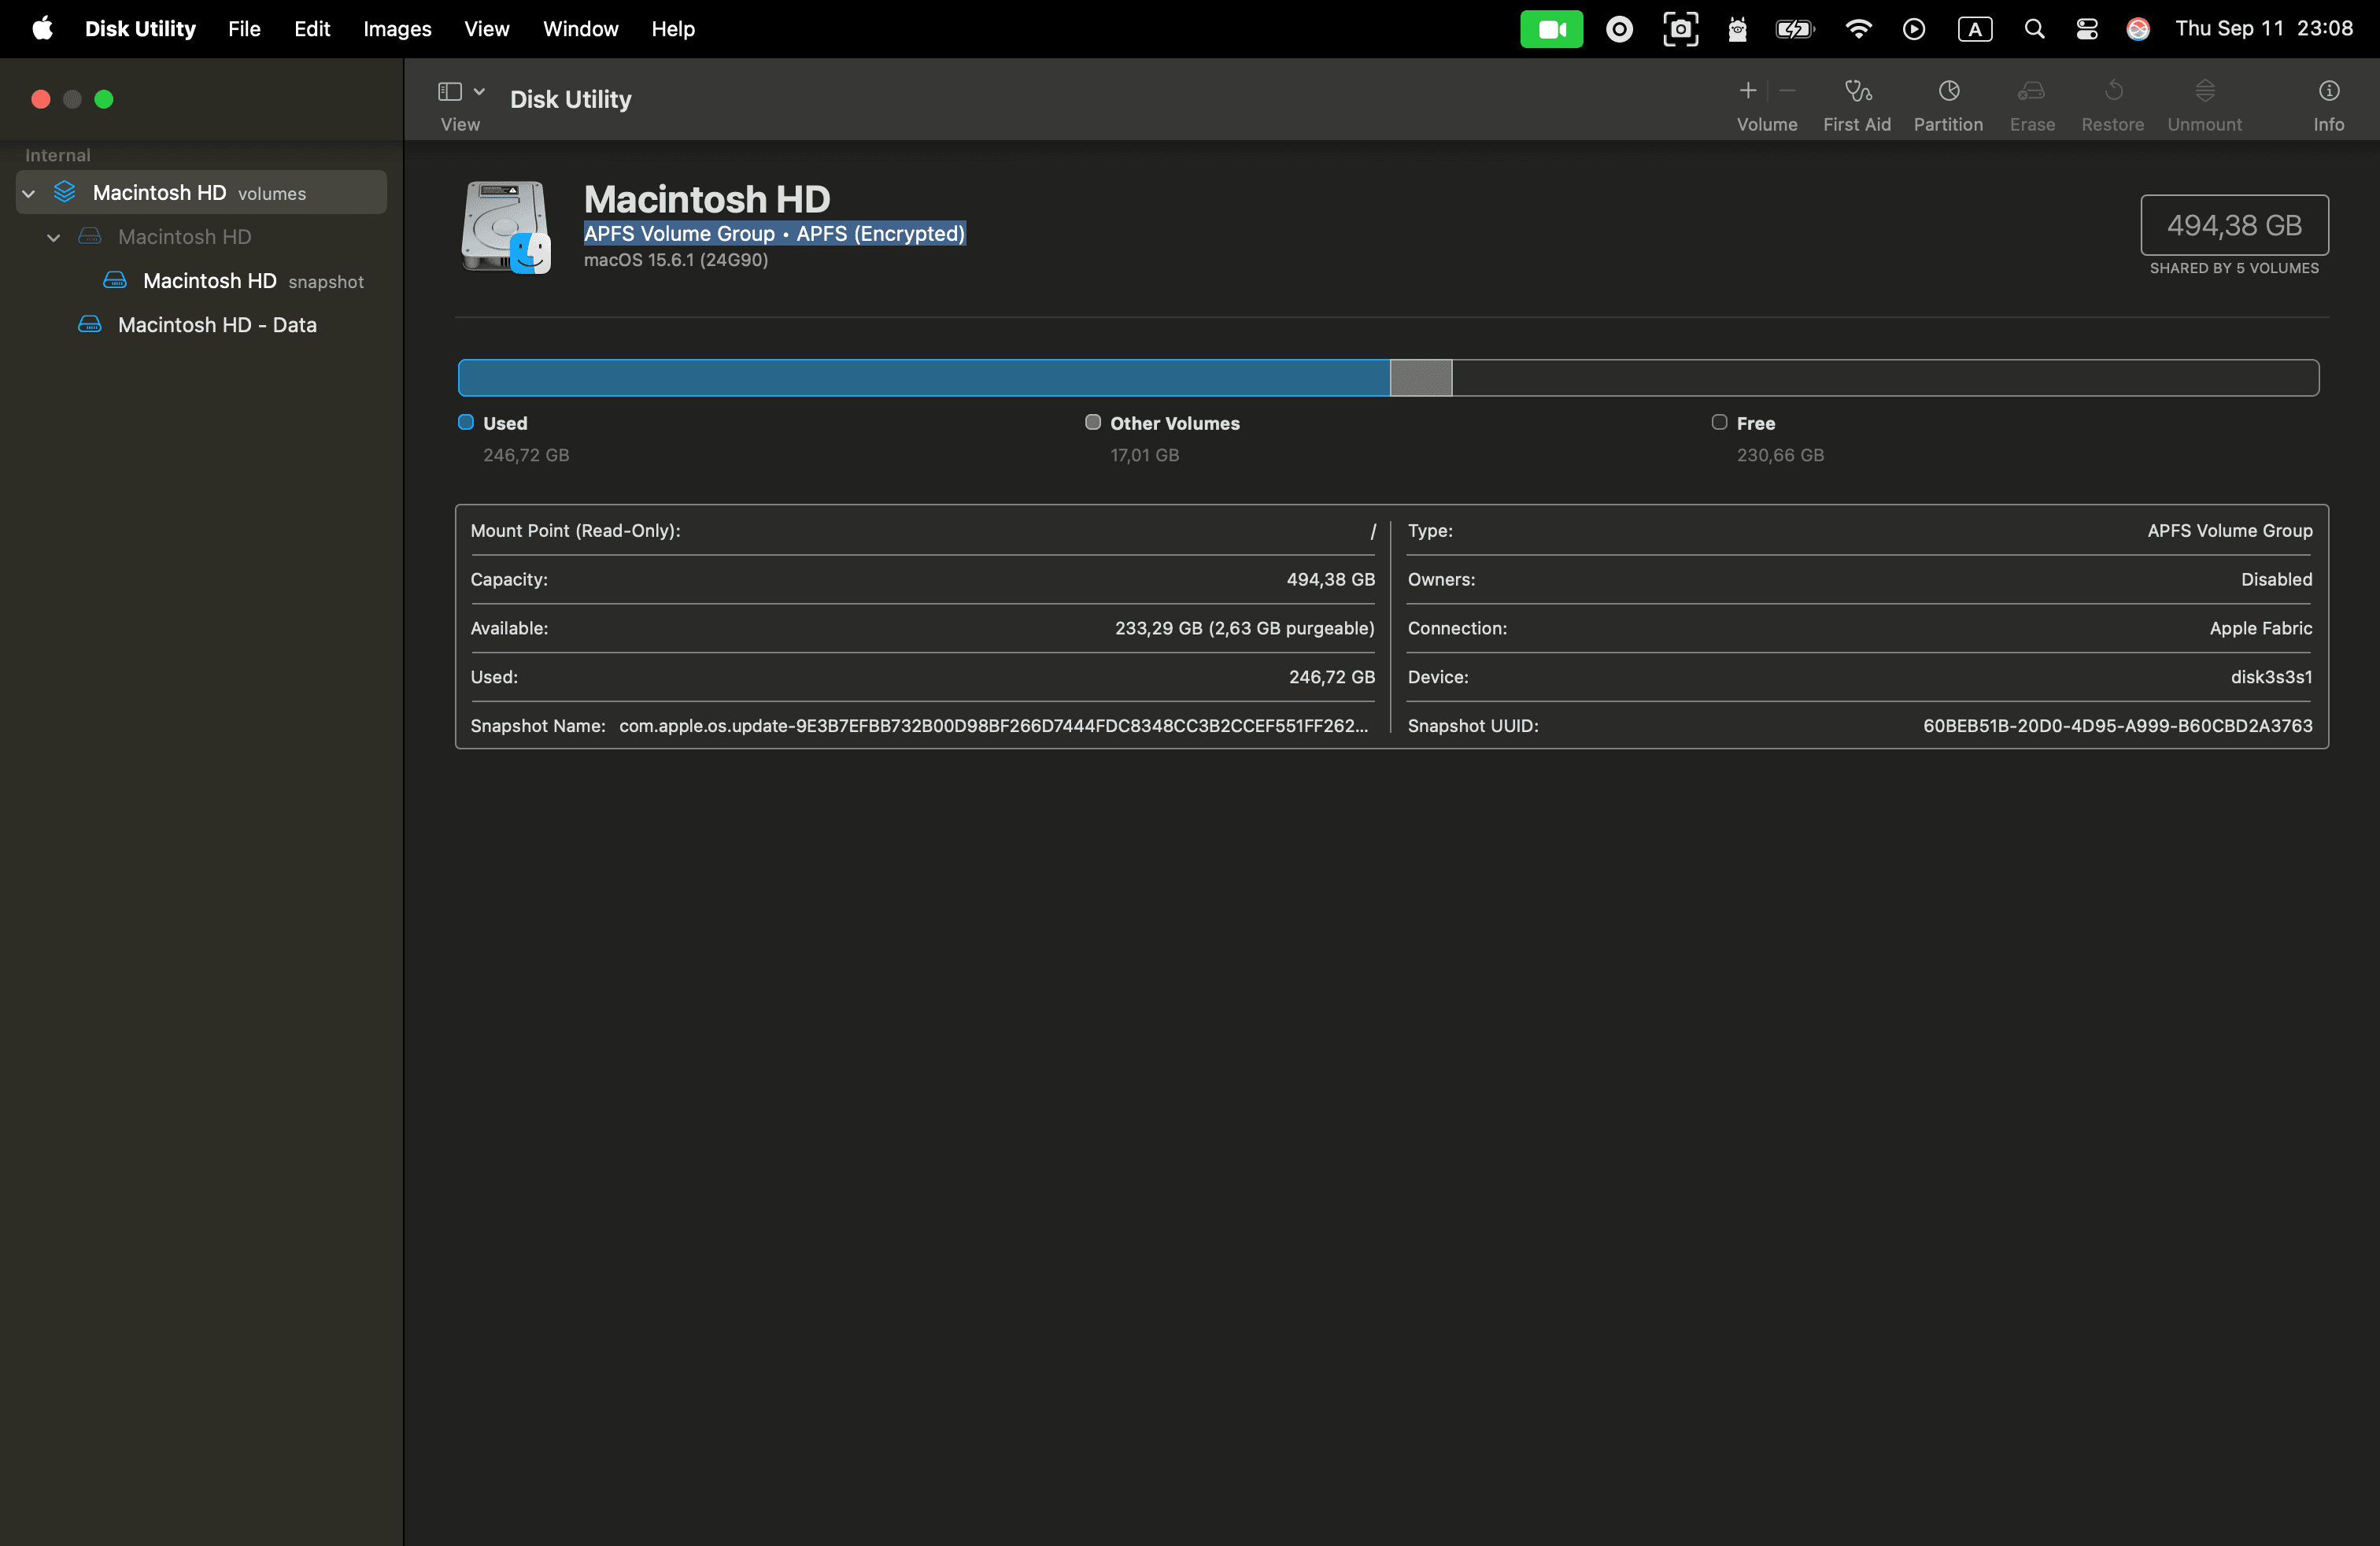The height and width of the screenshot is (1546, 2380).
Task: Check the Free space checkbox
Action: (1719, 422)
